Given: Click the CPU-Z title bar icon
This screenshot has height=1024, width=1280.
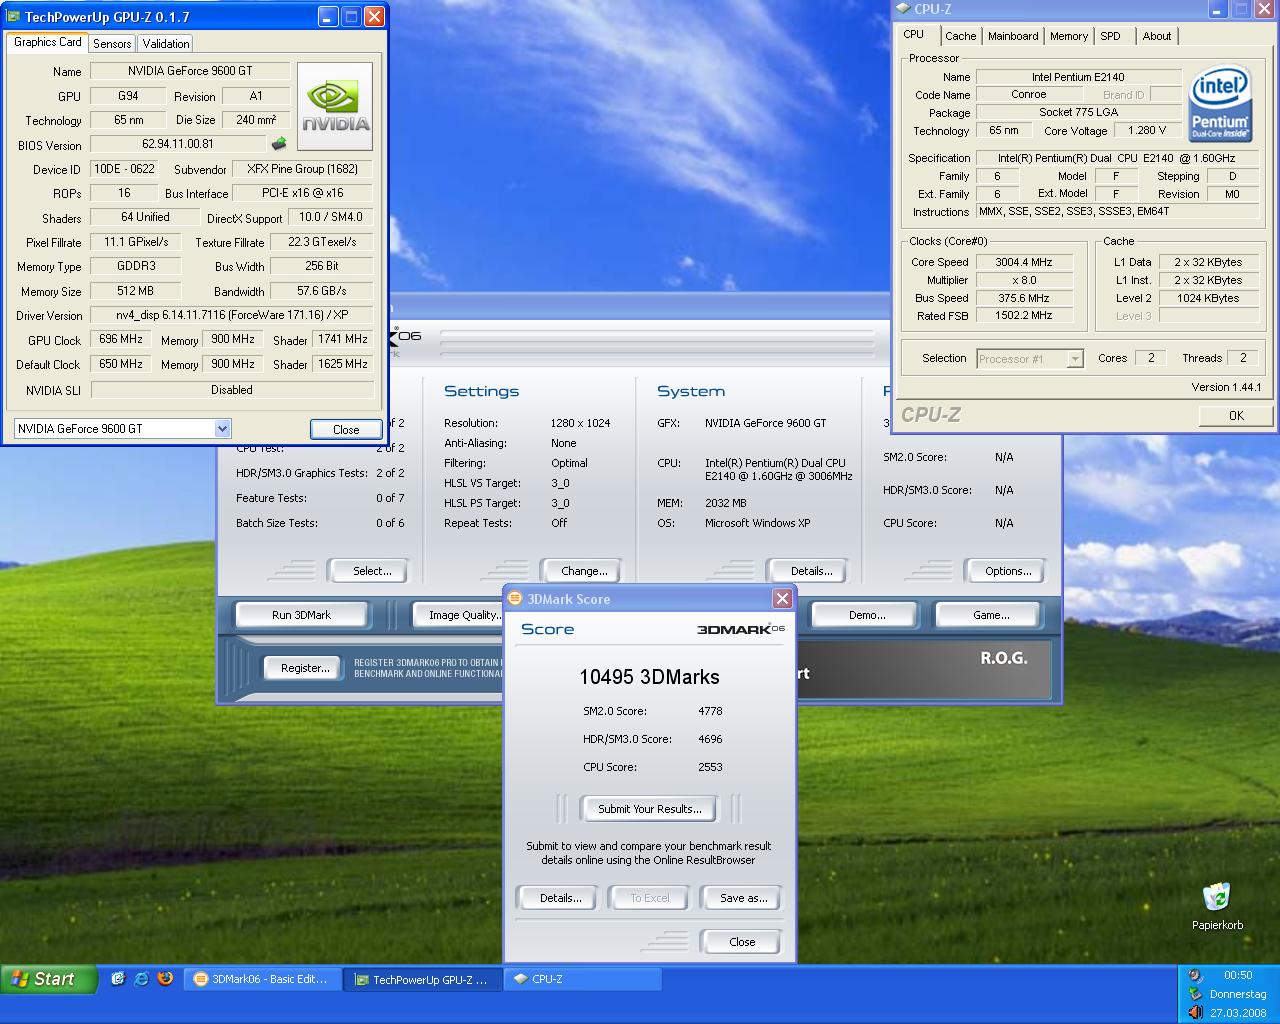Looking at the screenshot, I should tap(904, 9).
